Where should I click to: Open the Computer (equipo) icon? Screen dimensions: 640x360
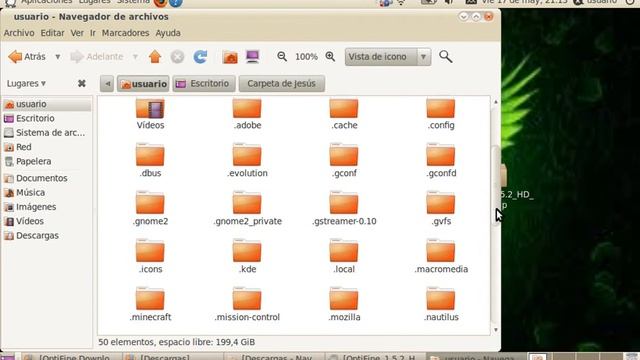pyautogui.click(x=253, y=57)
